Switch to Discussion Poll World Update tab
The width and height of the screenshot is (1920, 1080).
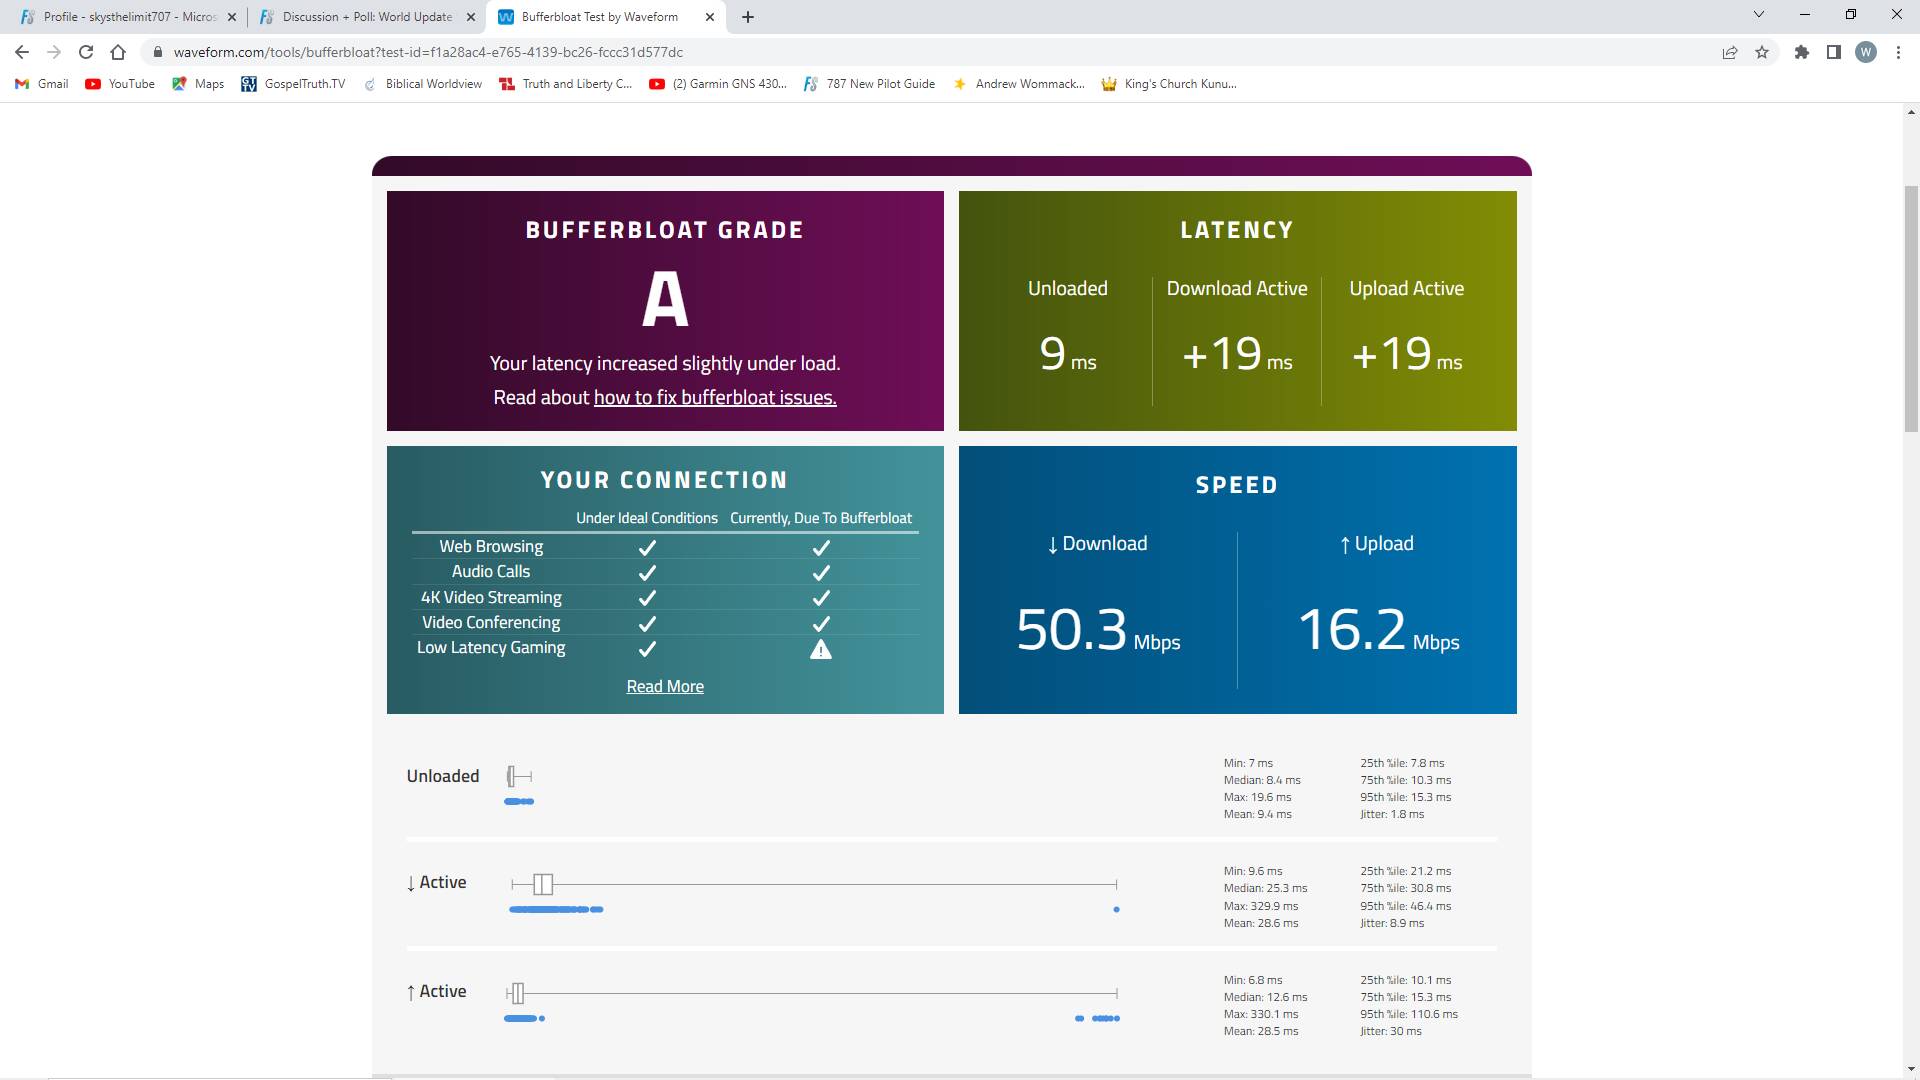365,17
